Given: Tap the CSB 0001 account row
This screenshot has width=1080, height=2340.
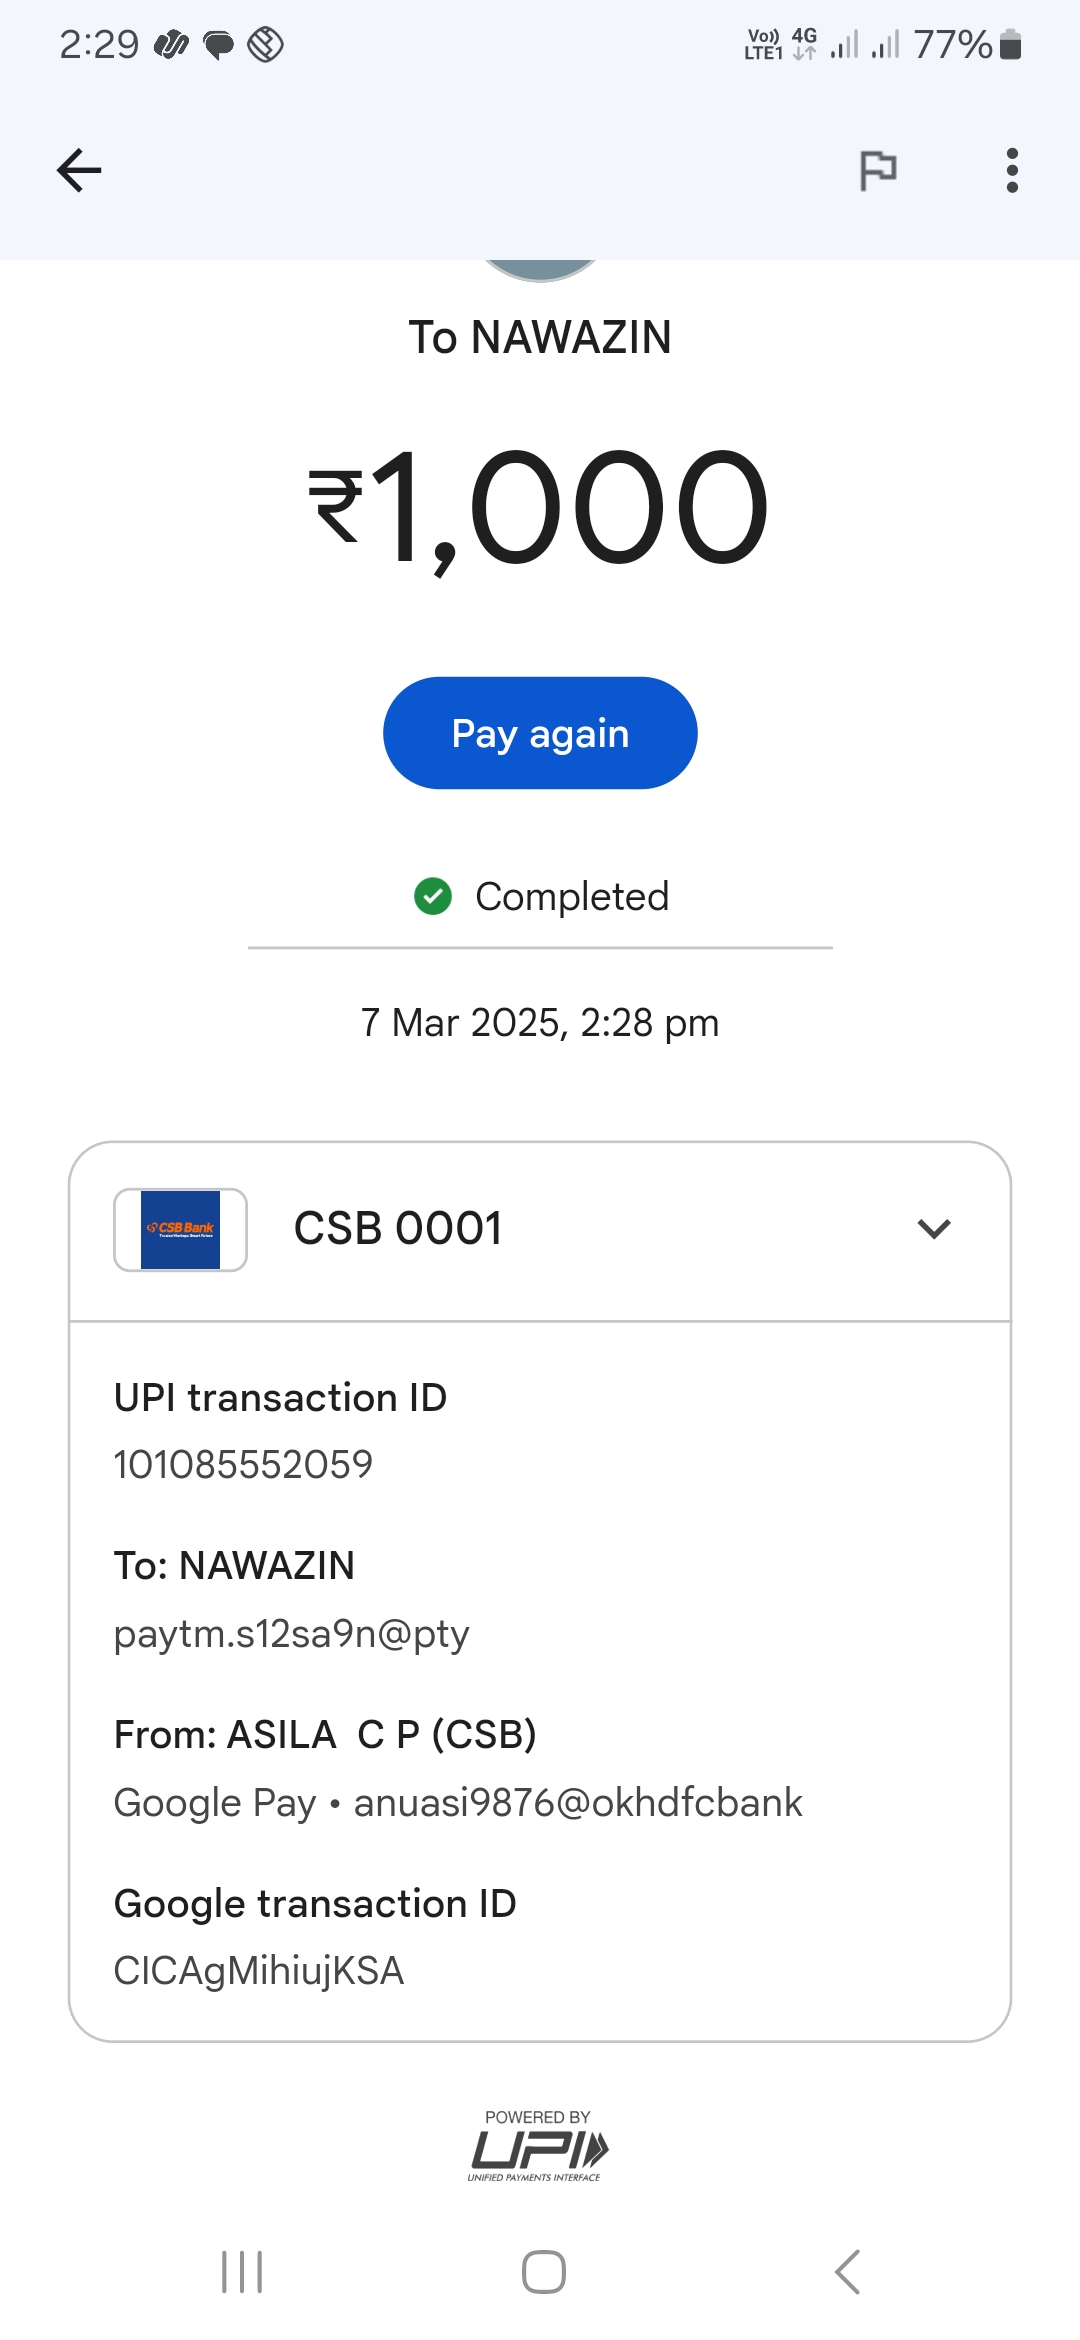Looking at the screenshot, I should point(540,1229).
